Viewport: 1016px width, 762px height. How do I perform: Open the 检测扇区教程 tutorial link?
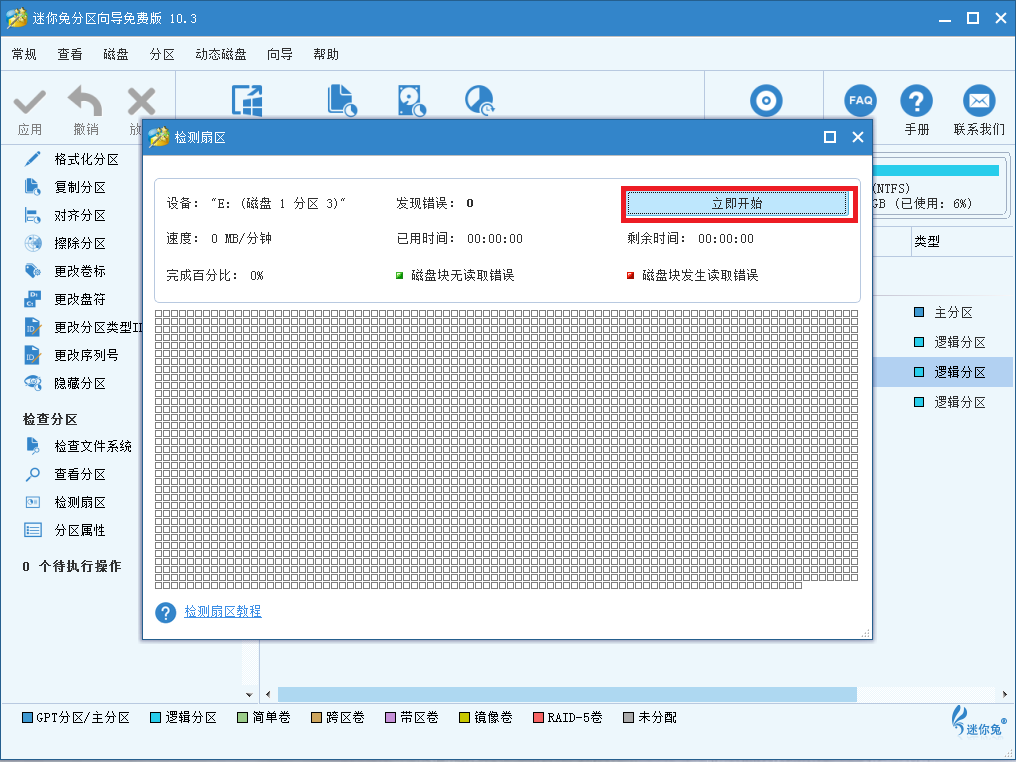(x=223, y=611)
